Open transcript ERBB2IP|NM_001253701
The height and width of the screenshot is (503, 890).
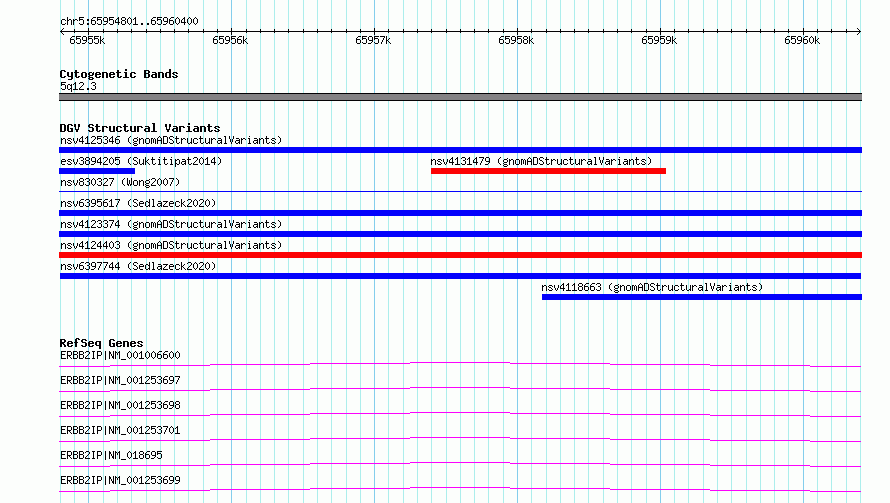click(120, 430)
